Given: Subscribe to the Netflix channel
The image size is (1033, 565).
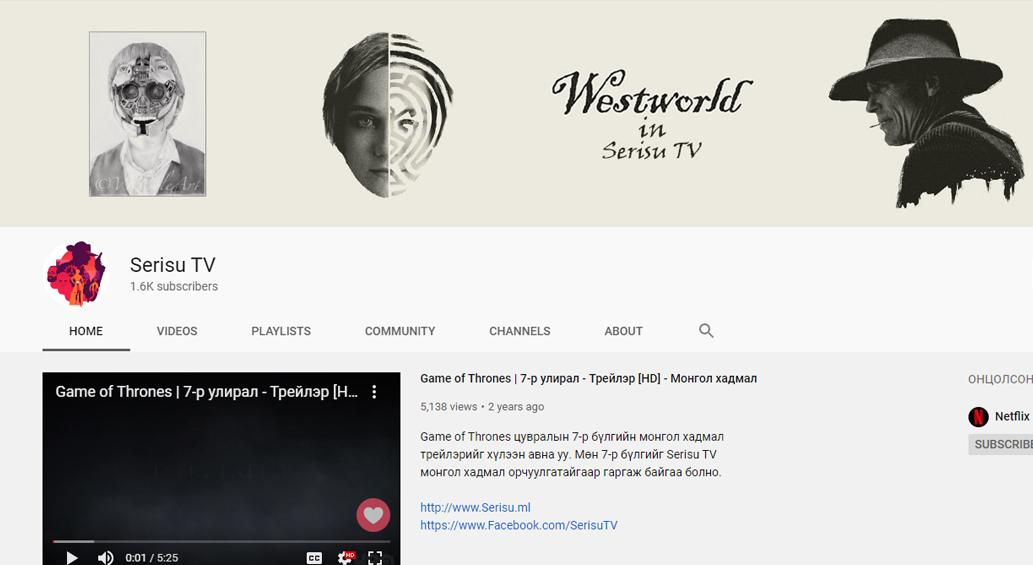Looking at the screenshot, I should (1002, 444).
